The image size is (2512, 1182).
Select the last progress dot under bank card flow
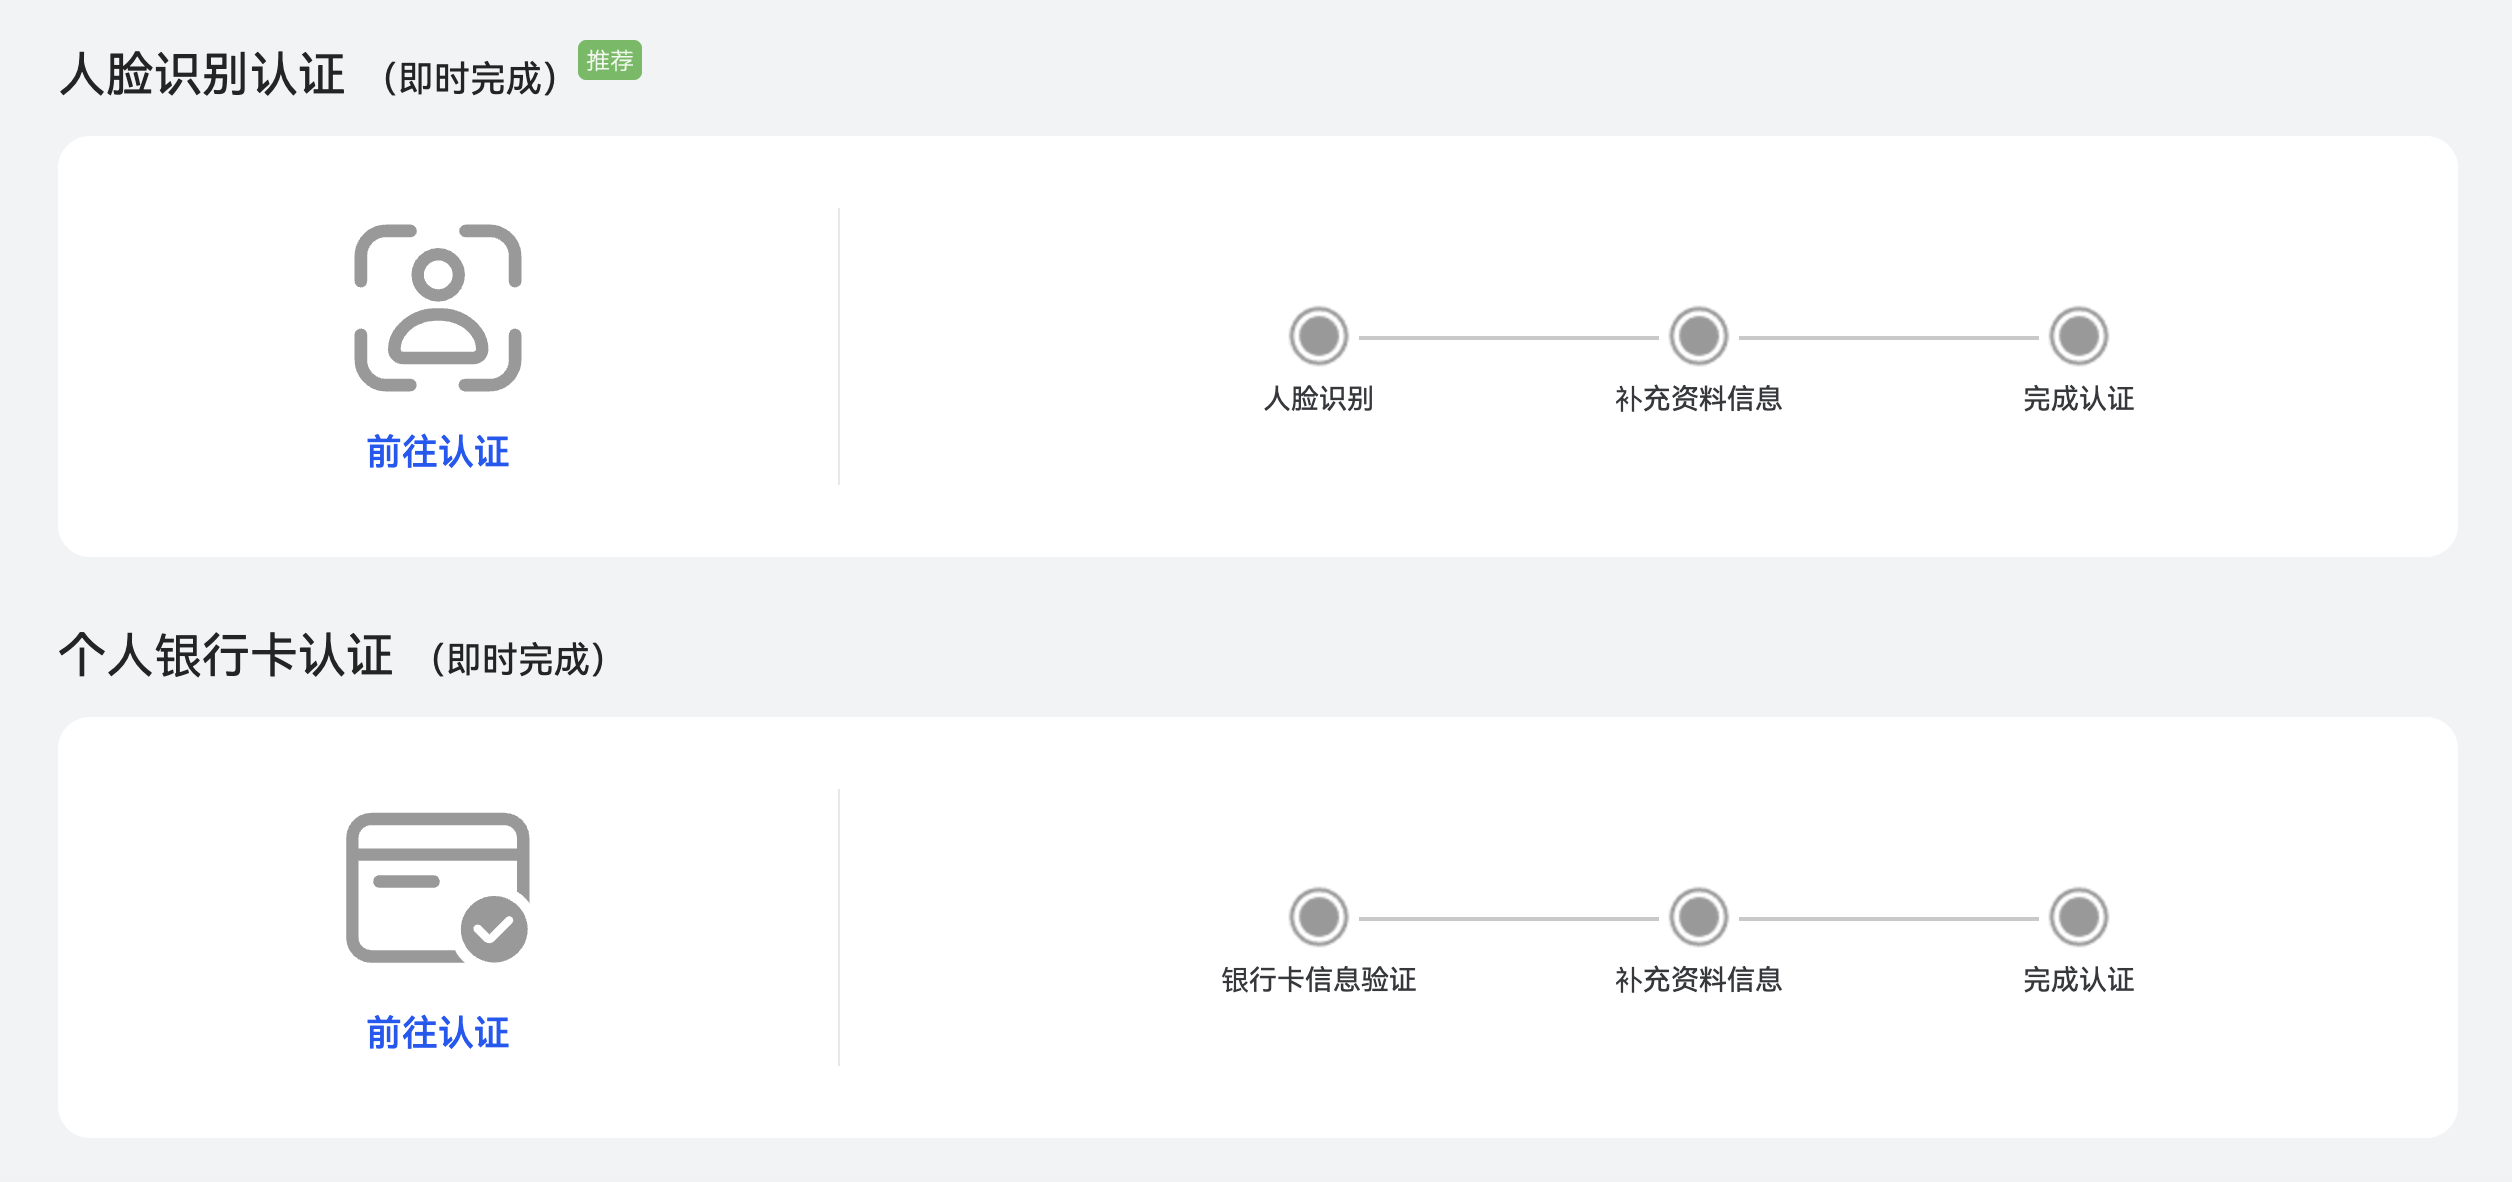point(2080,917)
